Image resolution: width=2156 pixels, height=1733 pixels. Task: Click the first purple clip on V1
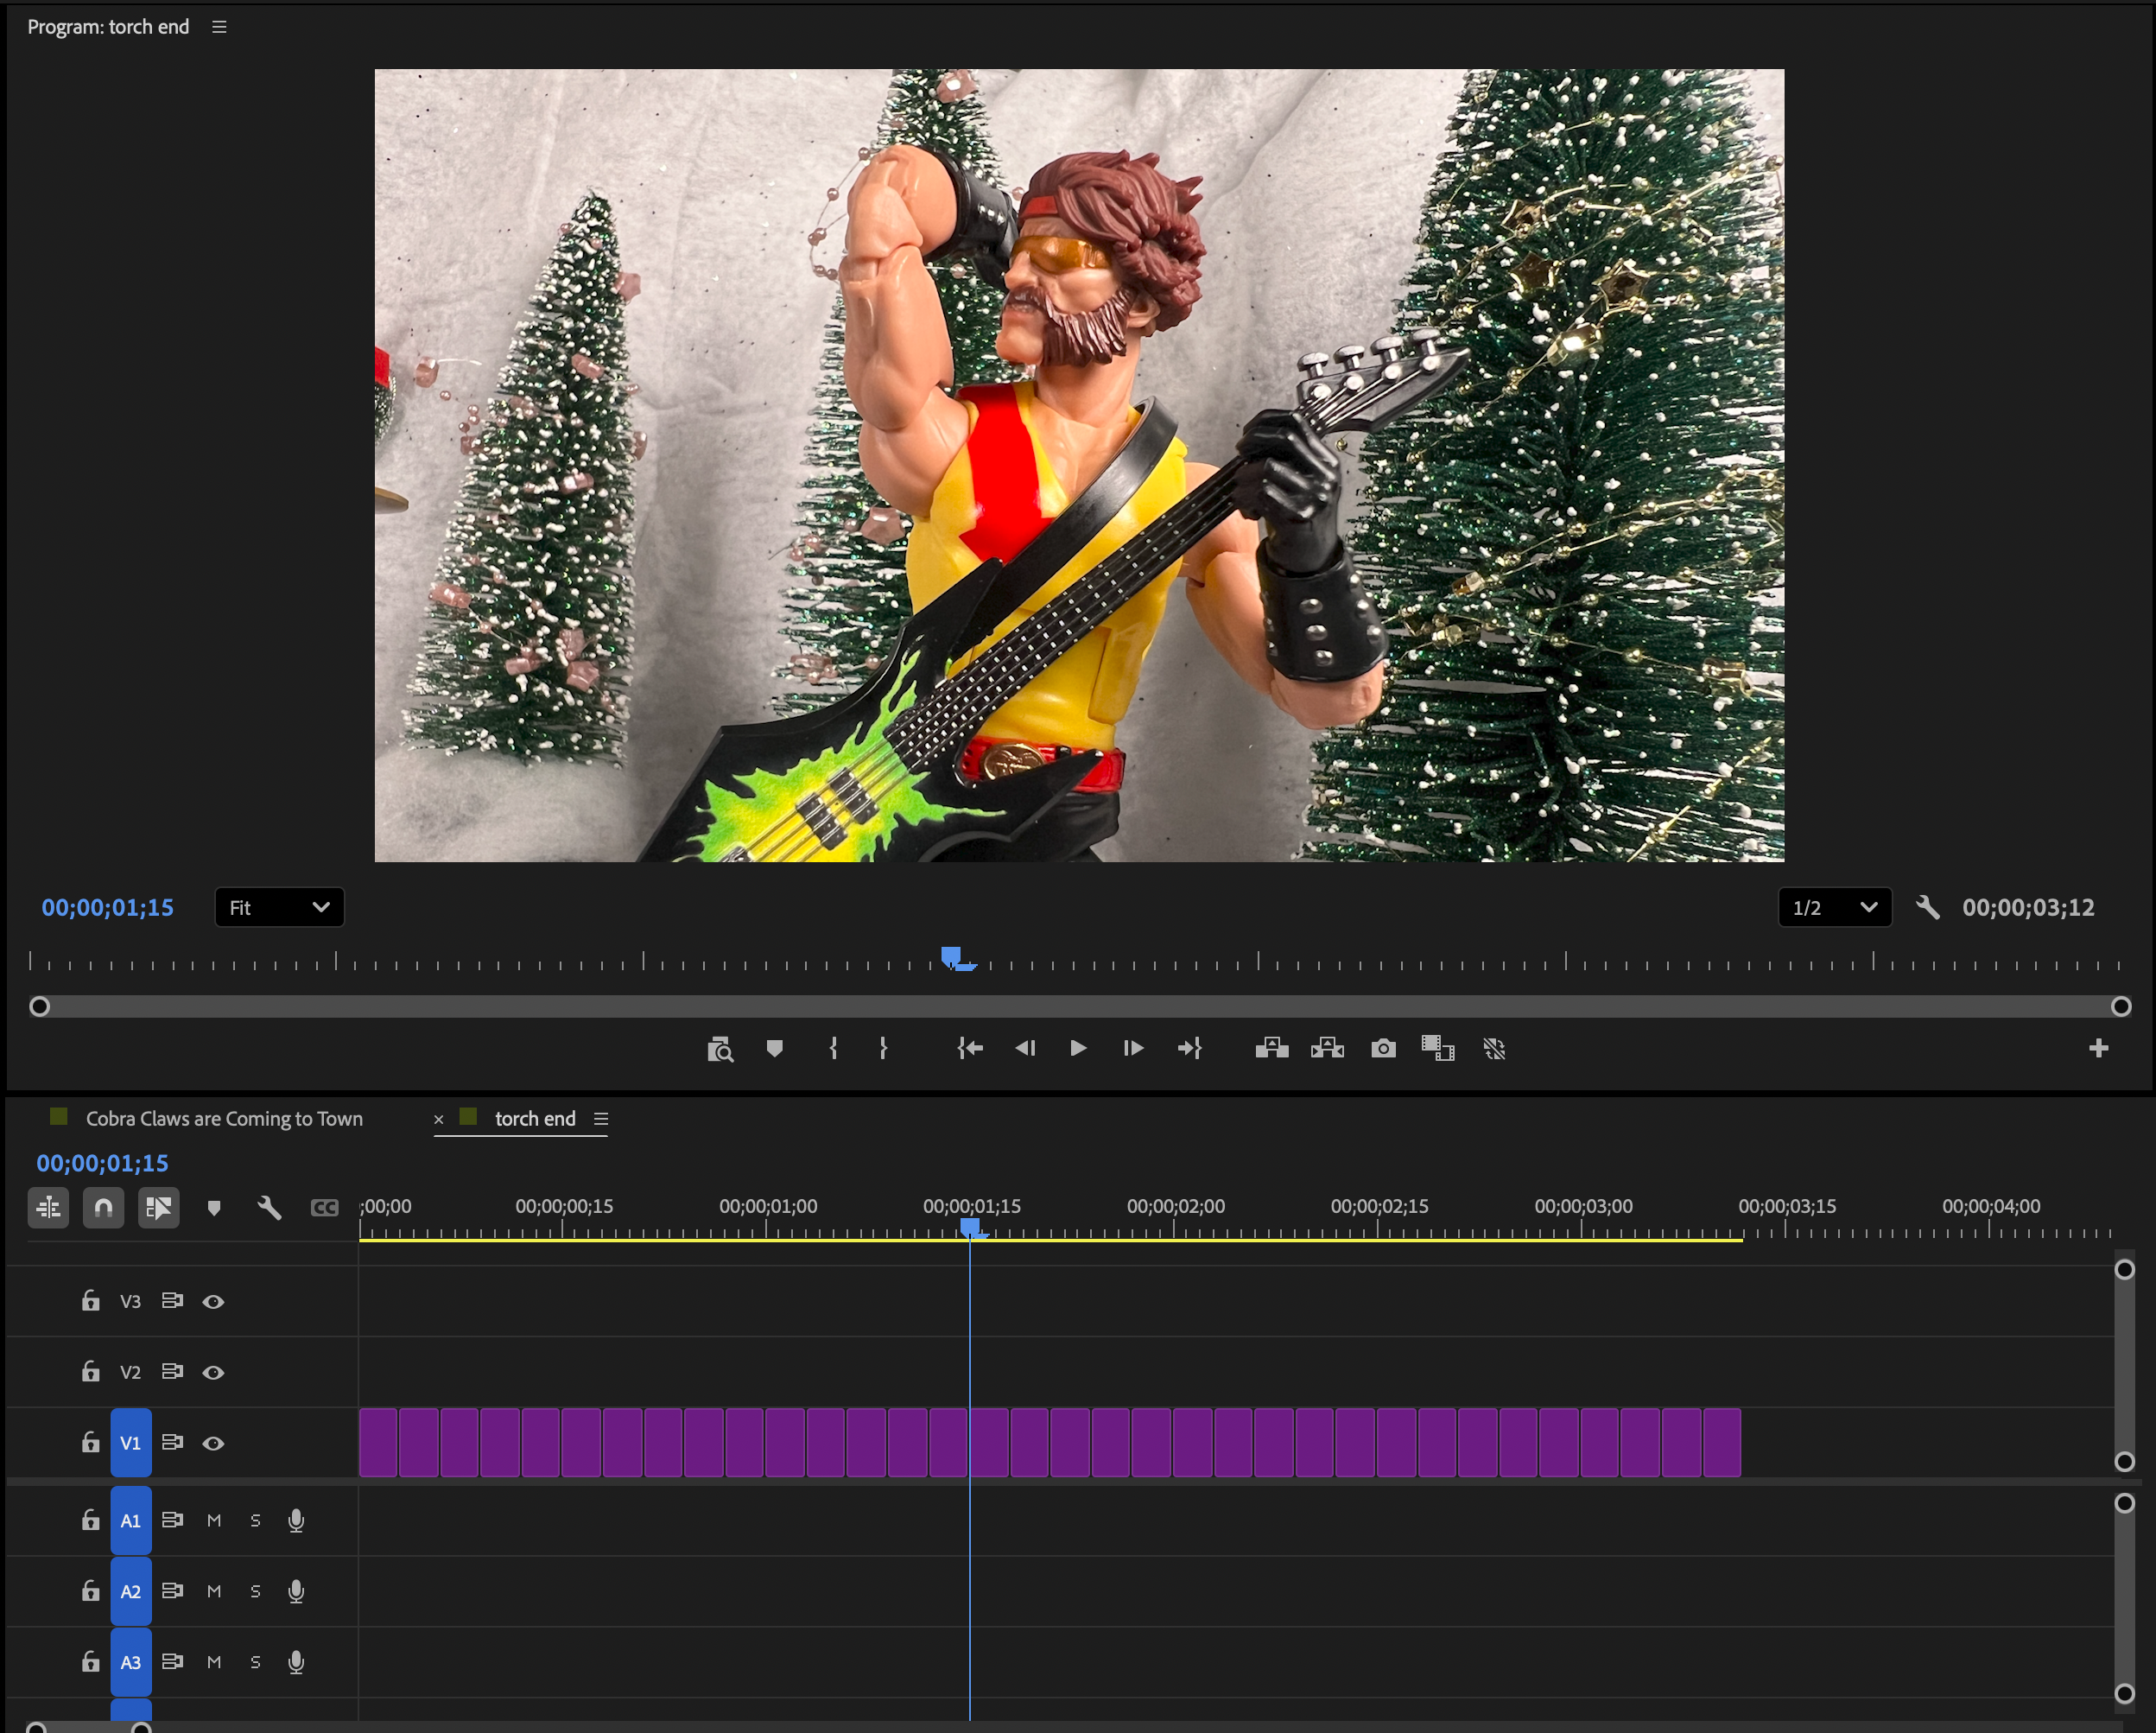tap(378, 1442)
